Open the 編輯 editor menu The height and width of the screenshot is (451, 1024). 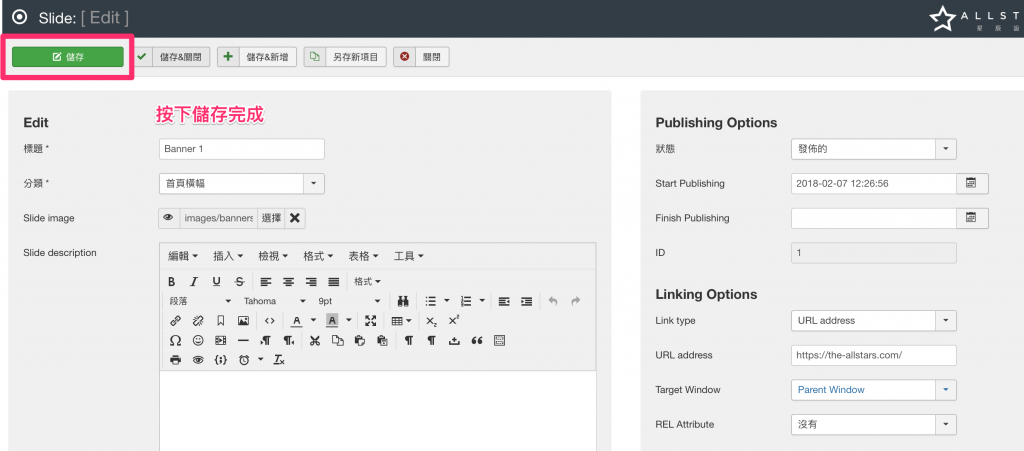[x=182, y=256]
